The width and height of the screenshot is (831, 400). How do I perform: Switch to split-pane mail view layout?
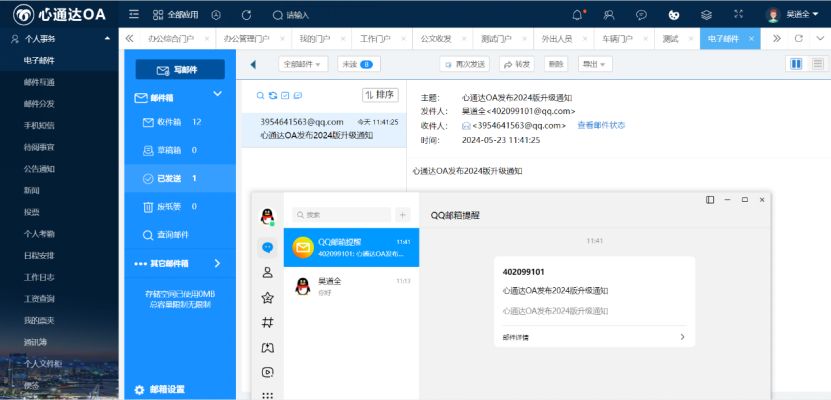[x=796, y=64]
